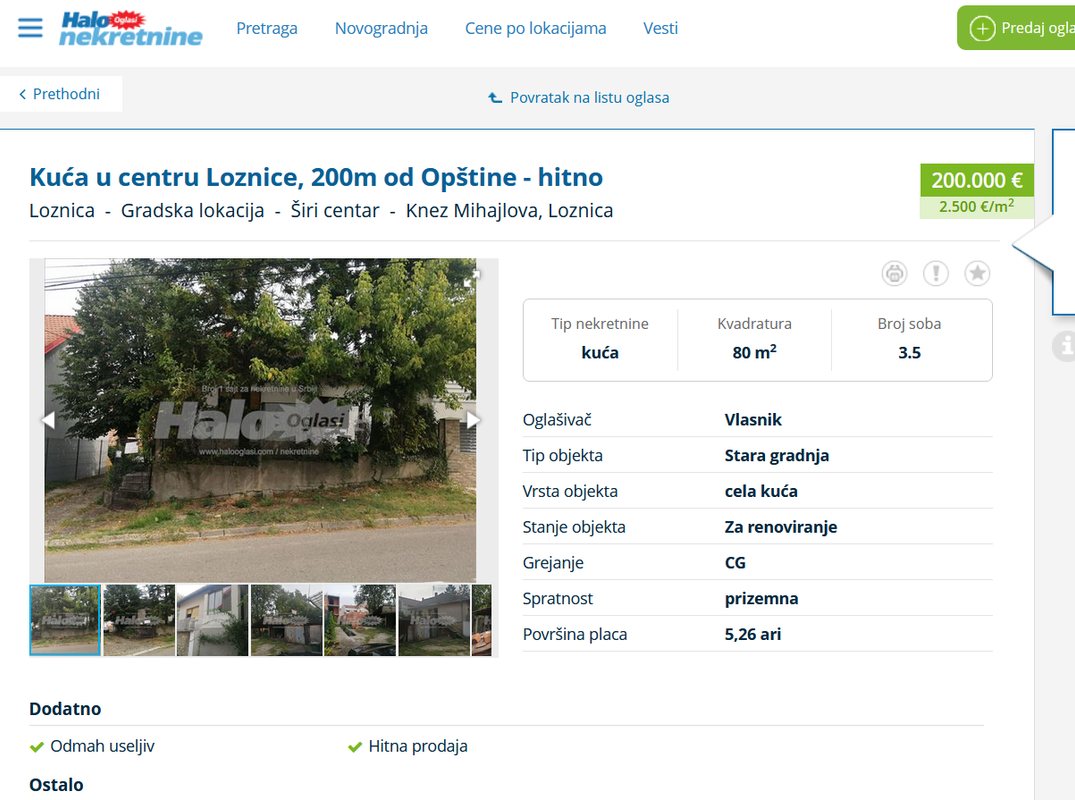Show previous photo with left arrow
This screenshot has width=1075, height=800.
(49, 420)
